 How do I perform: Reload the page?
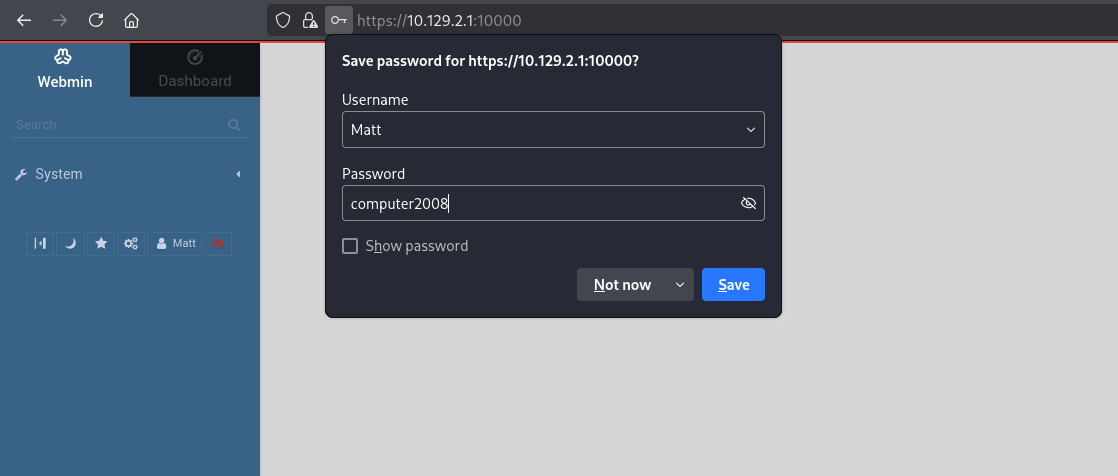point(96,20)
